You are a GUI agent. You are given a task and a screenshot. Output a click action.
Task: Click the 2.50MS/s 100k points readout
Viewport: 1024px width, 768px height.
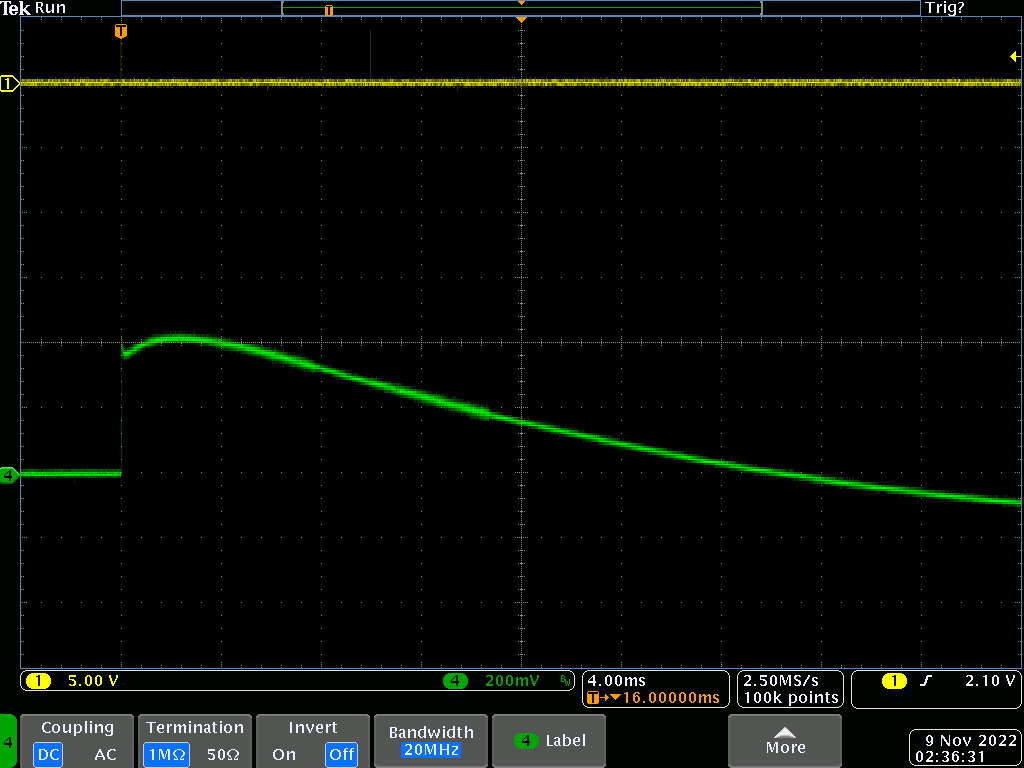(791, 689)
